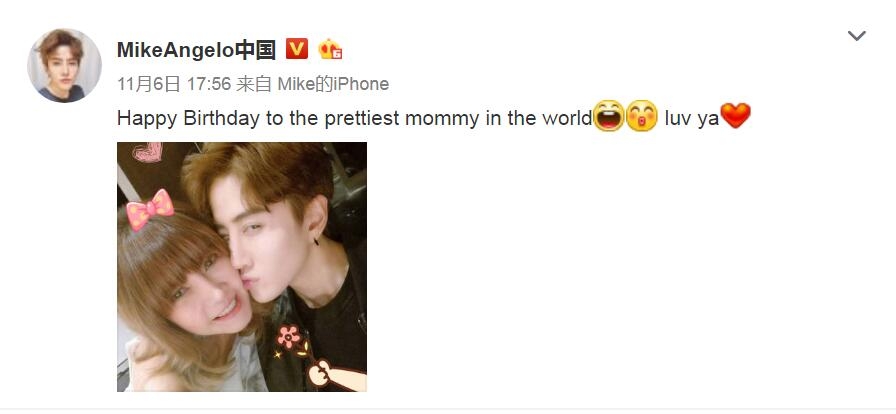Click the Happy Birthday post text
Viewport: 896px width, 414px height.
click(354, 118)
